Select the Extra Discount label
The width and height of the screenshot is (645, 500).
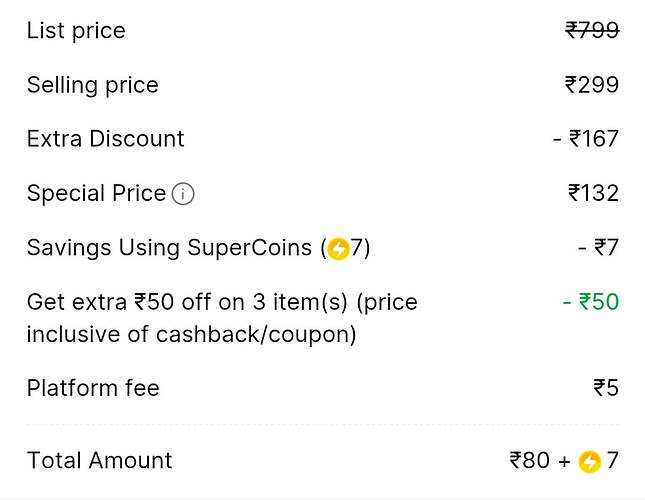pyautogui.click(x=105, y=139)
